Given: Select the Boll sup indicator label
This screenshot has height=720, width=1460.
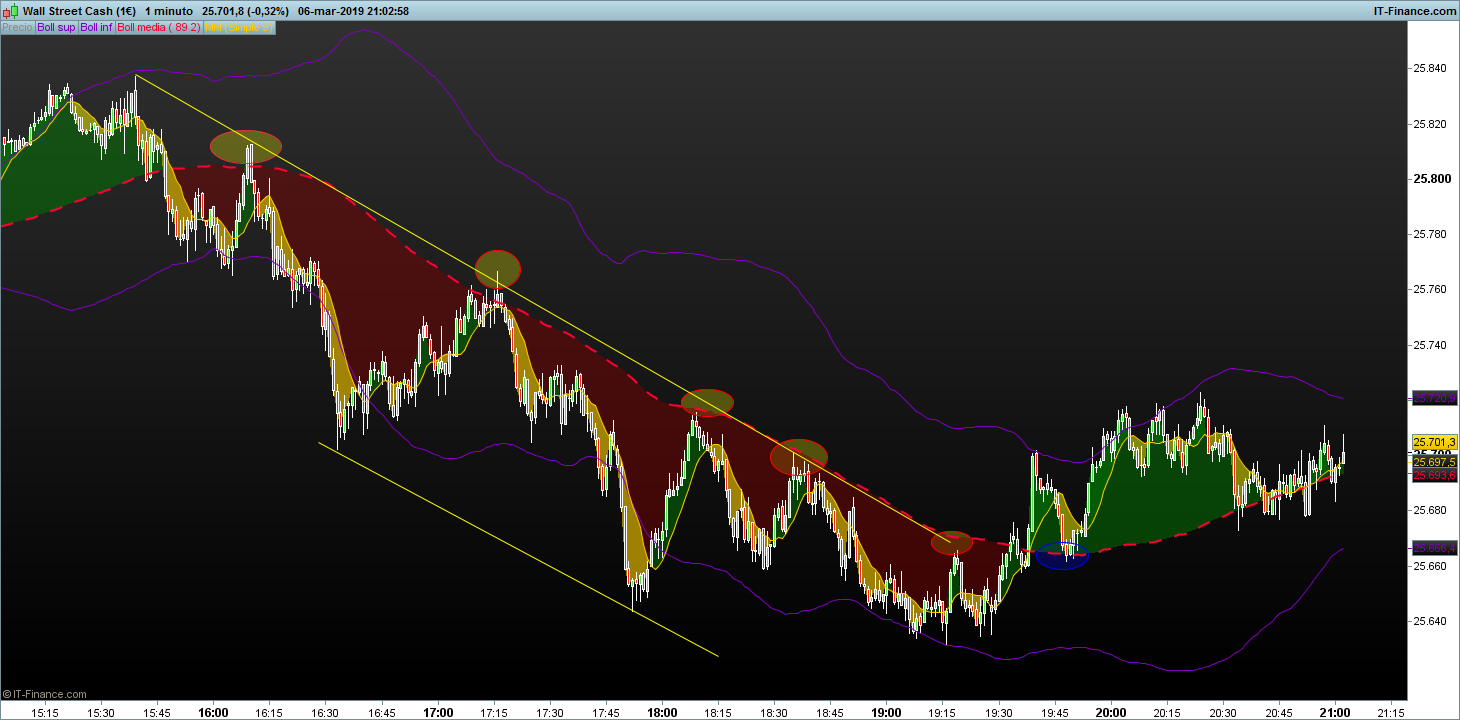Looking at the screenshot, I should pos(56,28).
